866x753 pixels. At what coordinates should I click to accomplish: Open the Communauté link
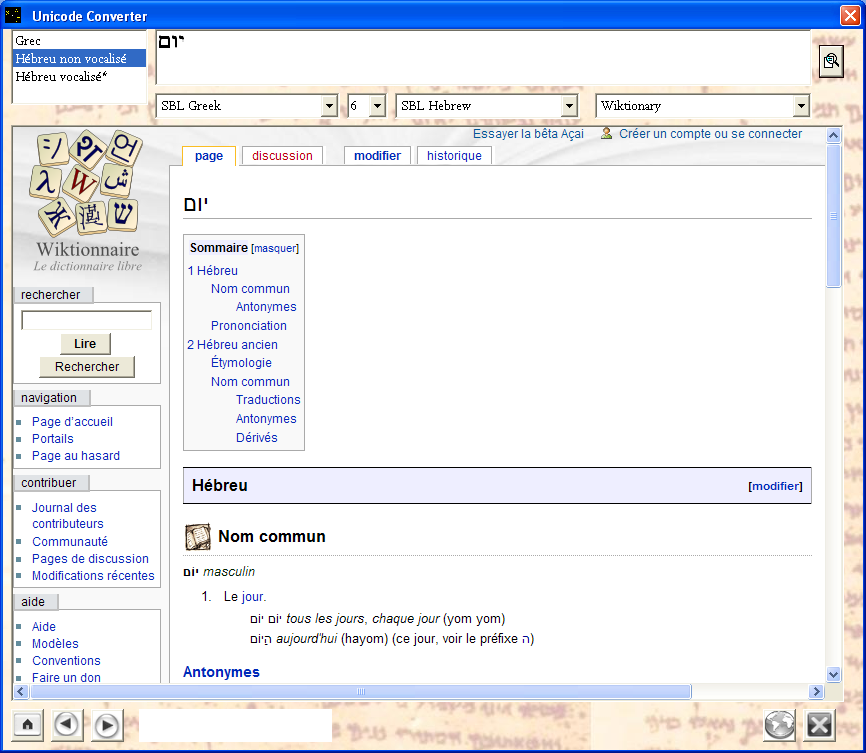click(x=70, y=541)
